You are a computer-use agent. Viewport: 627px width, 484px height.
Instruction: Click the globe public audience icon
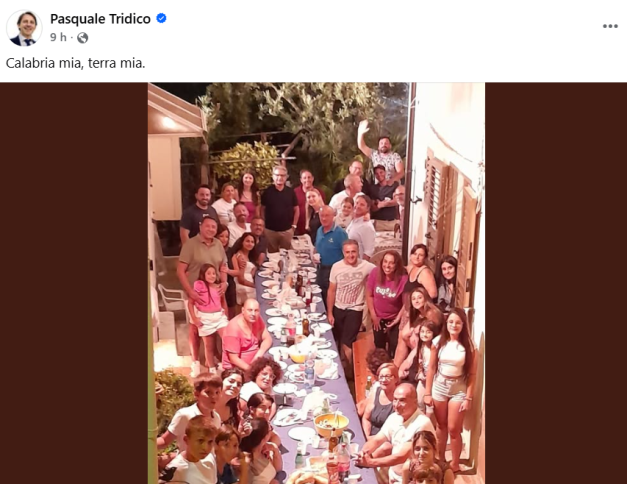tap(83, 38)
